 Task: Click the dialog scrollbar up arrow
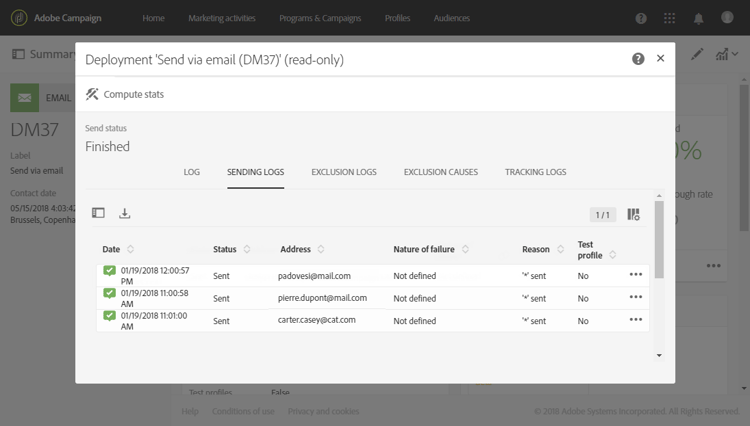pyautogui.click(x=659, y=196)
